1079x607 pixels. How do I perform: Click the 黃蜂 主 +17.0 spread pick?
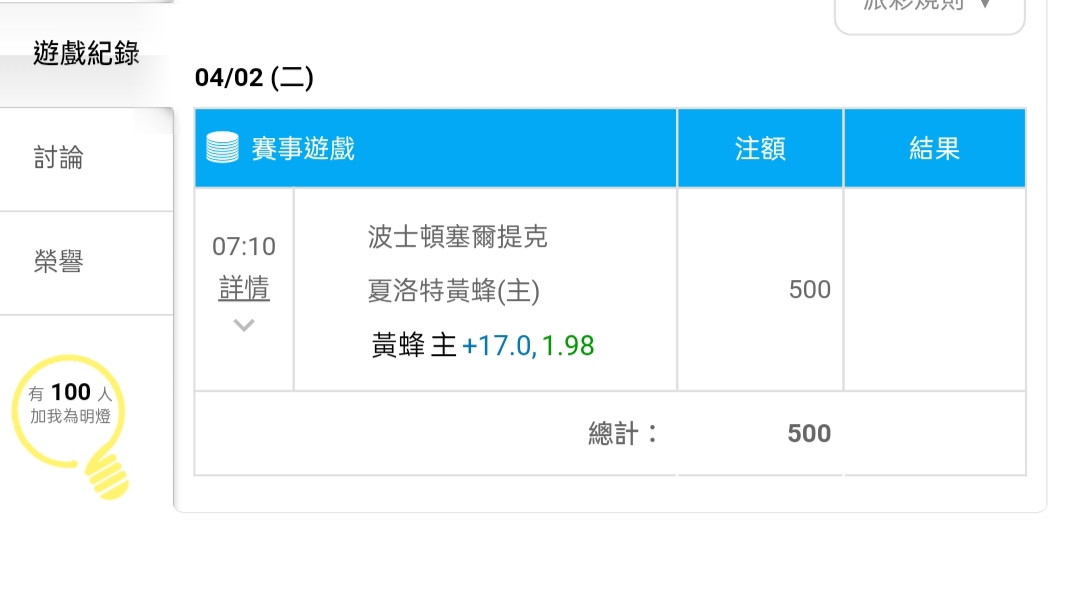pyautogui.click(x=453, y=345)
